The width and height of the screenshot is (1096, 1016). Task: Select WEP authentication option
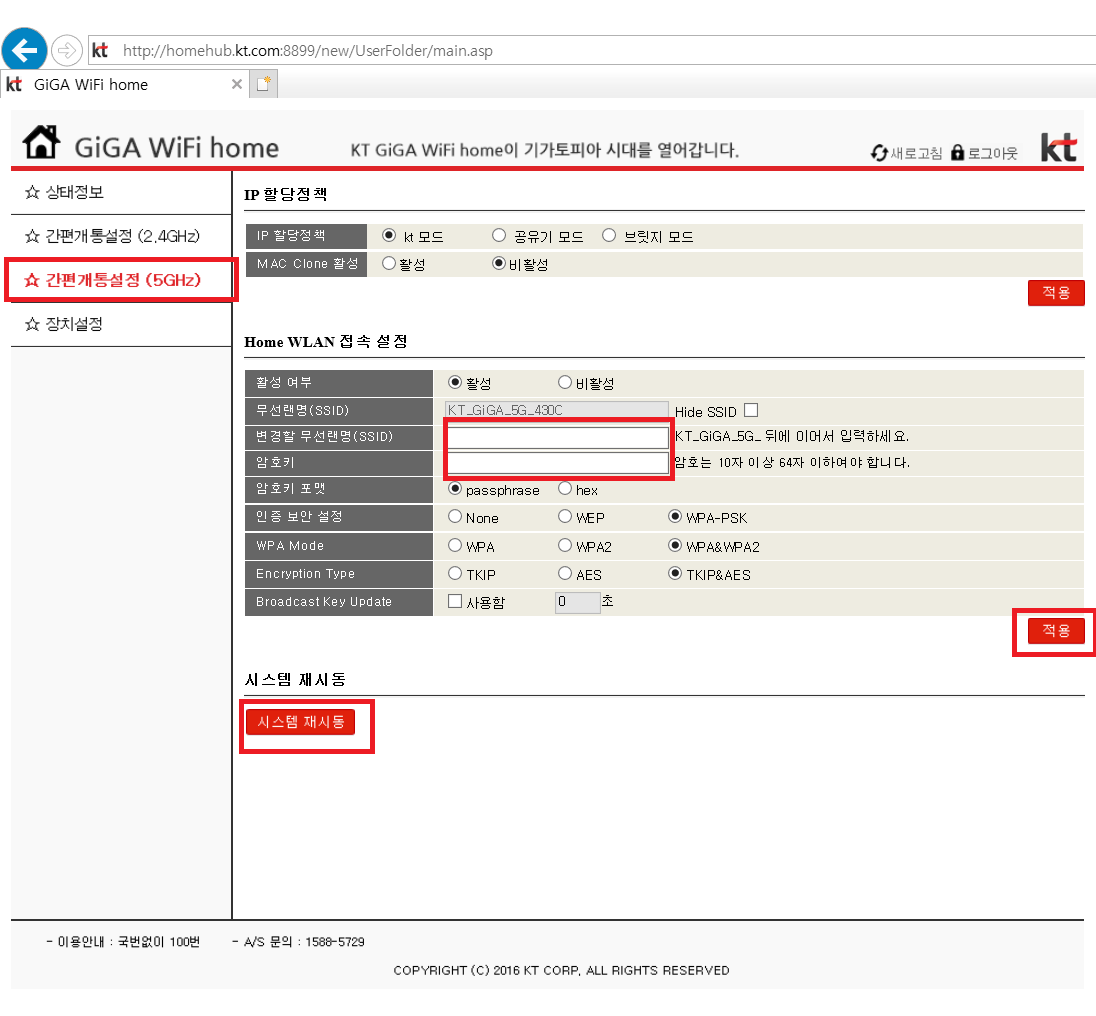(565, 516)
